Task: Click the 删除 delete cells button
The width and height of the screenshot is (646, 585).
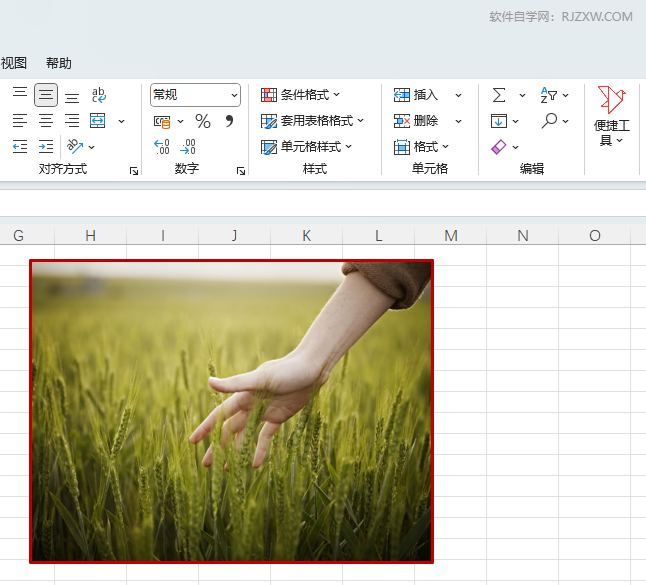Action: [x=416, y=121]
